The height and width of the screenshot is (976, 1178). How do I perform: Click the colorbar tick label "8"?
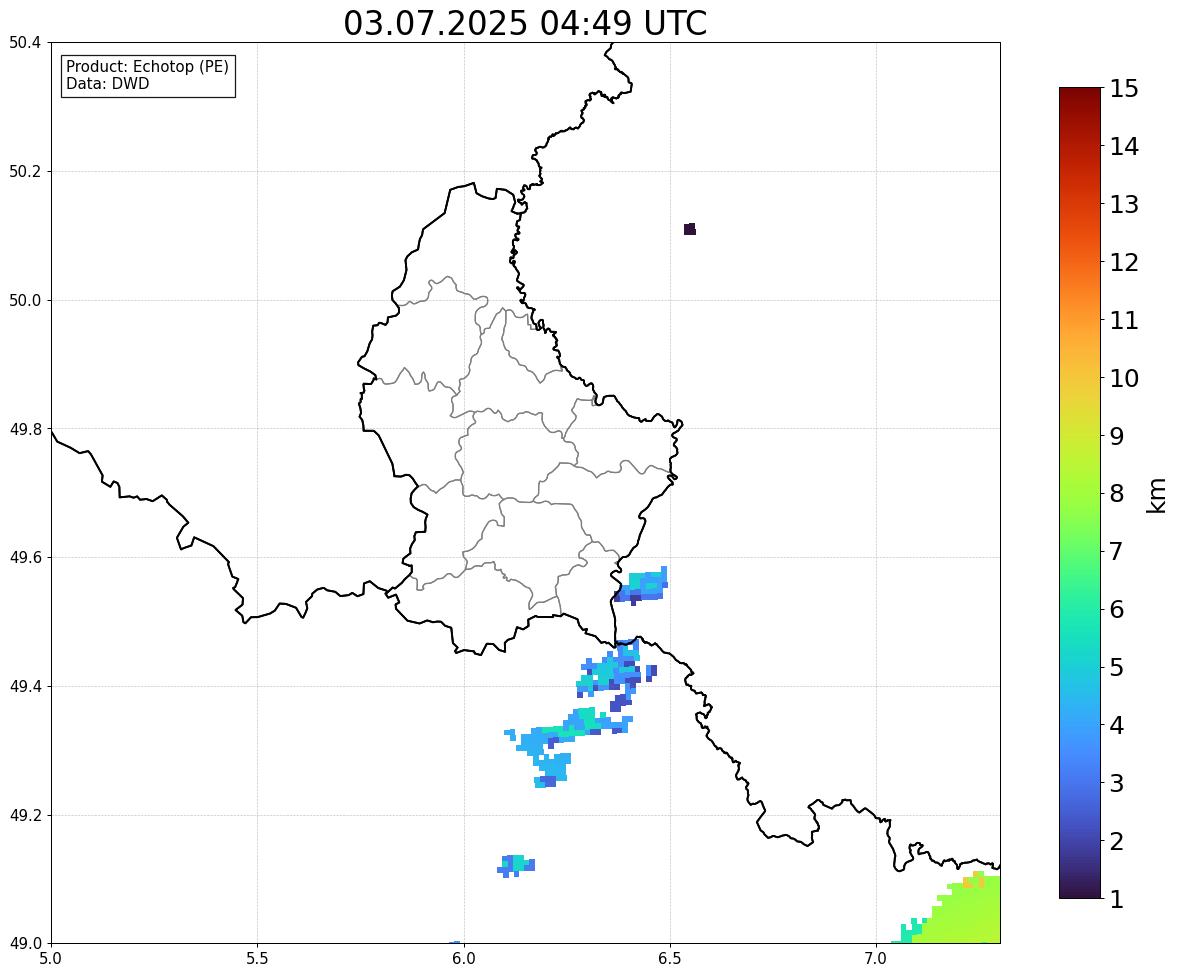[1117, 494]
